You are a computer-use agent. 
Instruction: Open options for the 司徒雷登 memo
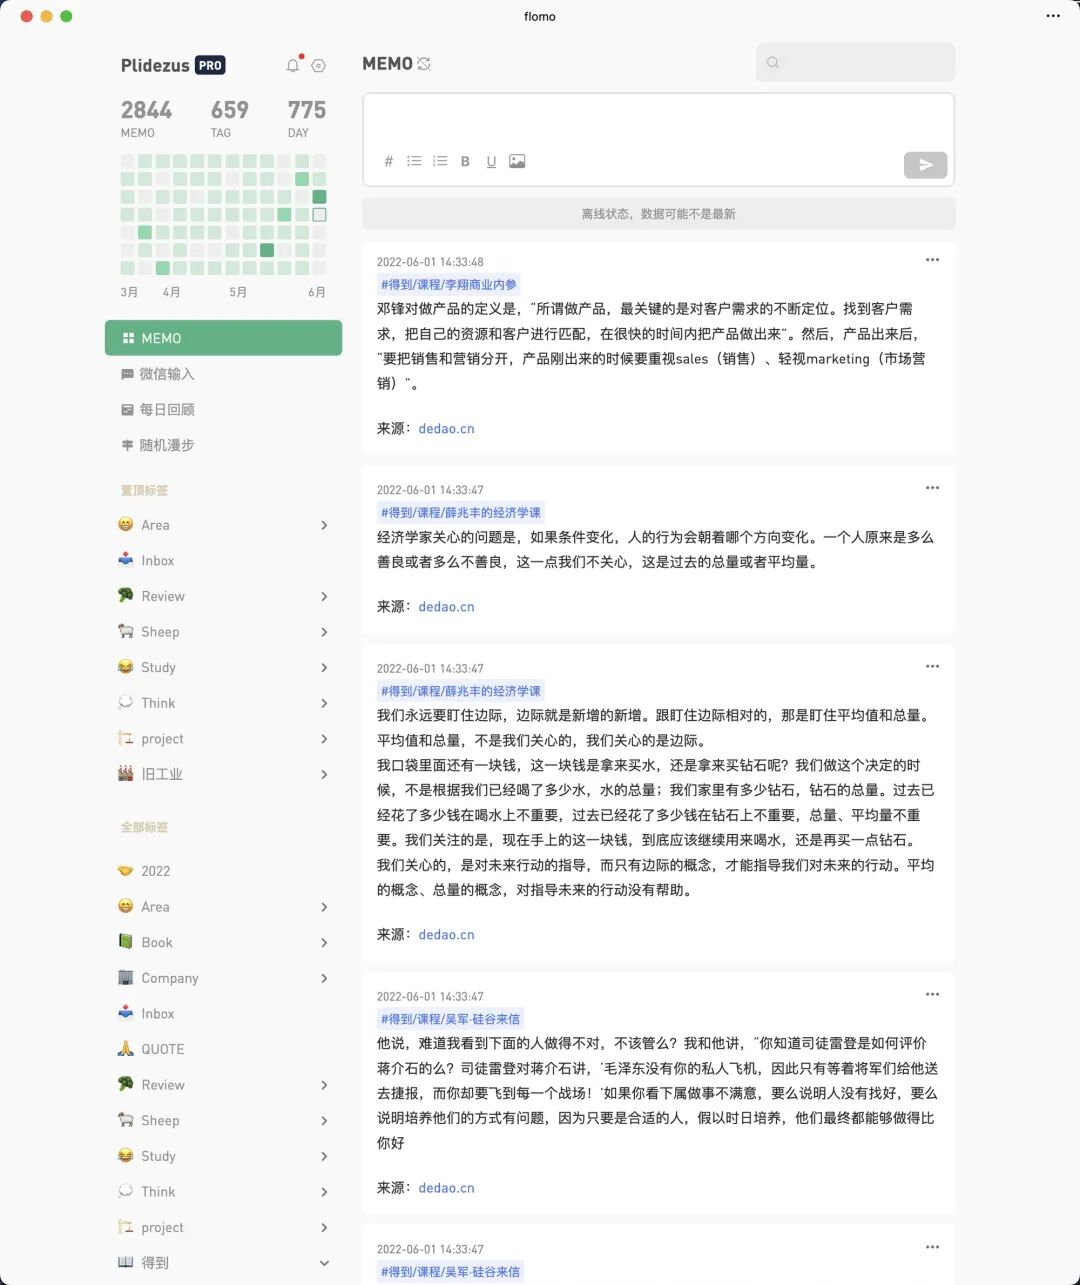[932, 994]
